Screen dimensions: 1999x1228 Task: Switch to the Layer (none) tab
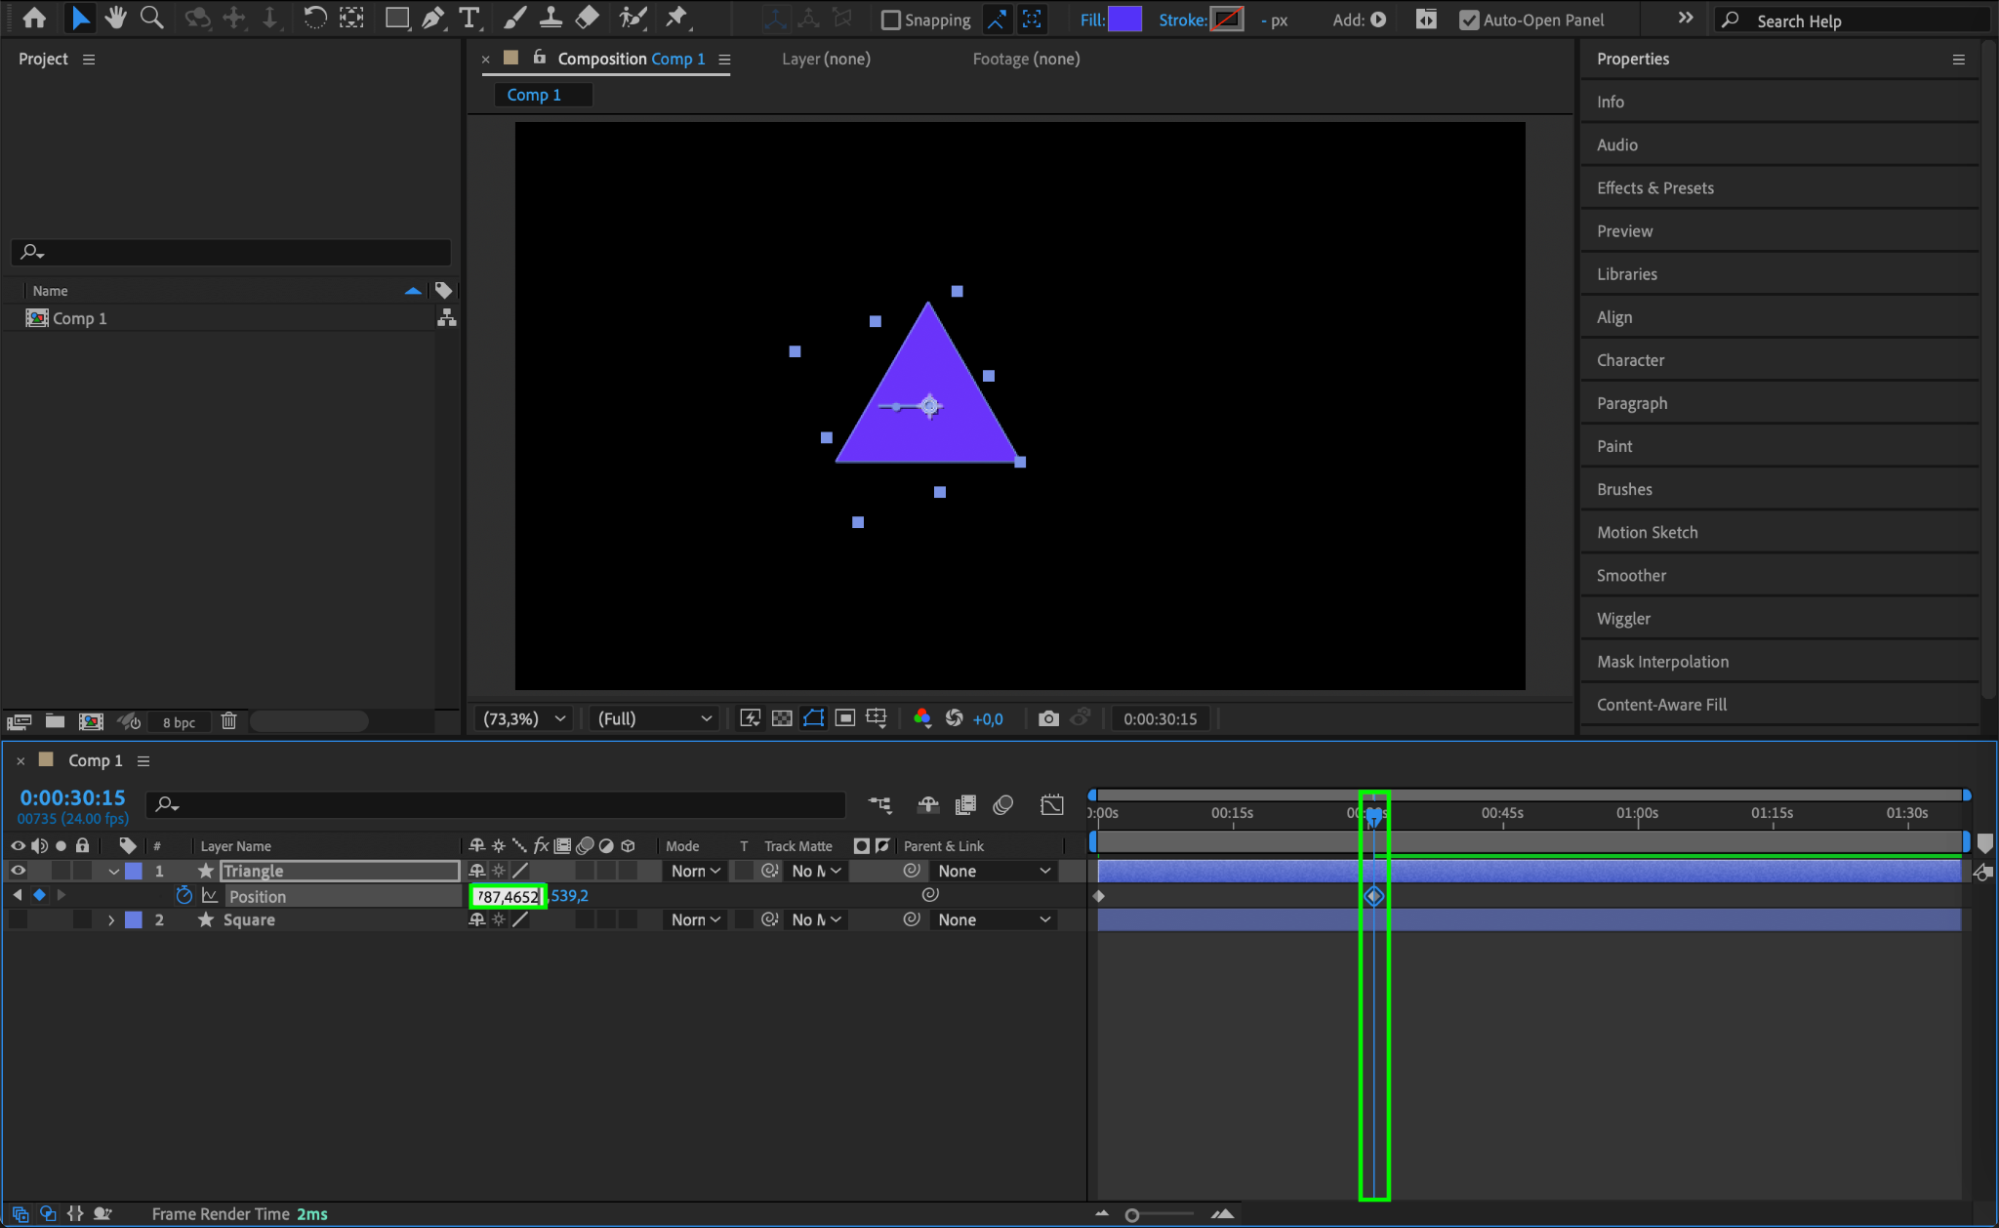point(825,59)
